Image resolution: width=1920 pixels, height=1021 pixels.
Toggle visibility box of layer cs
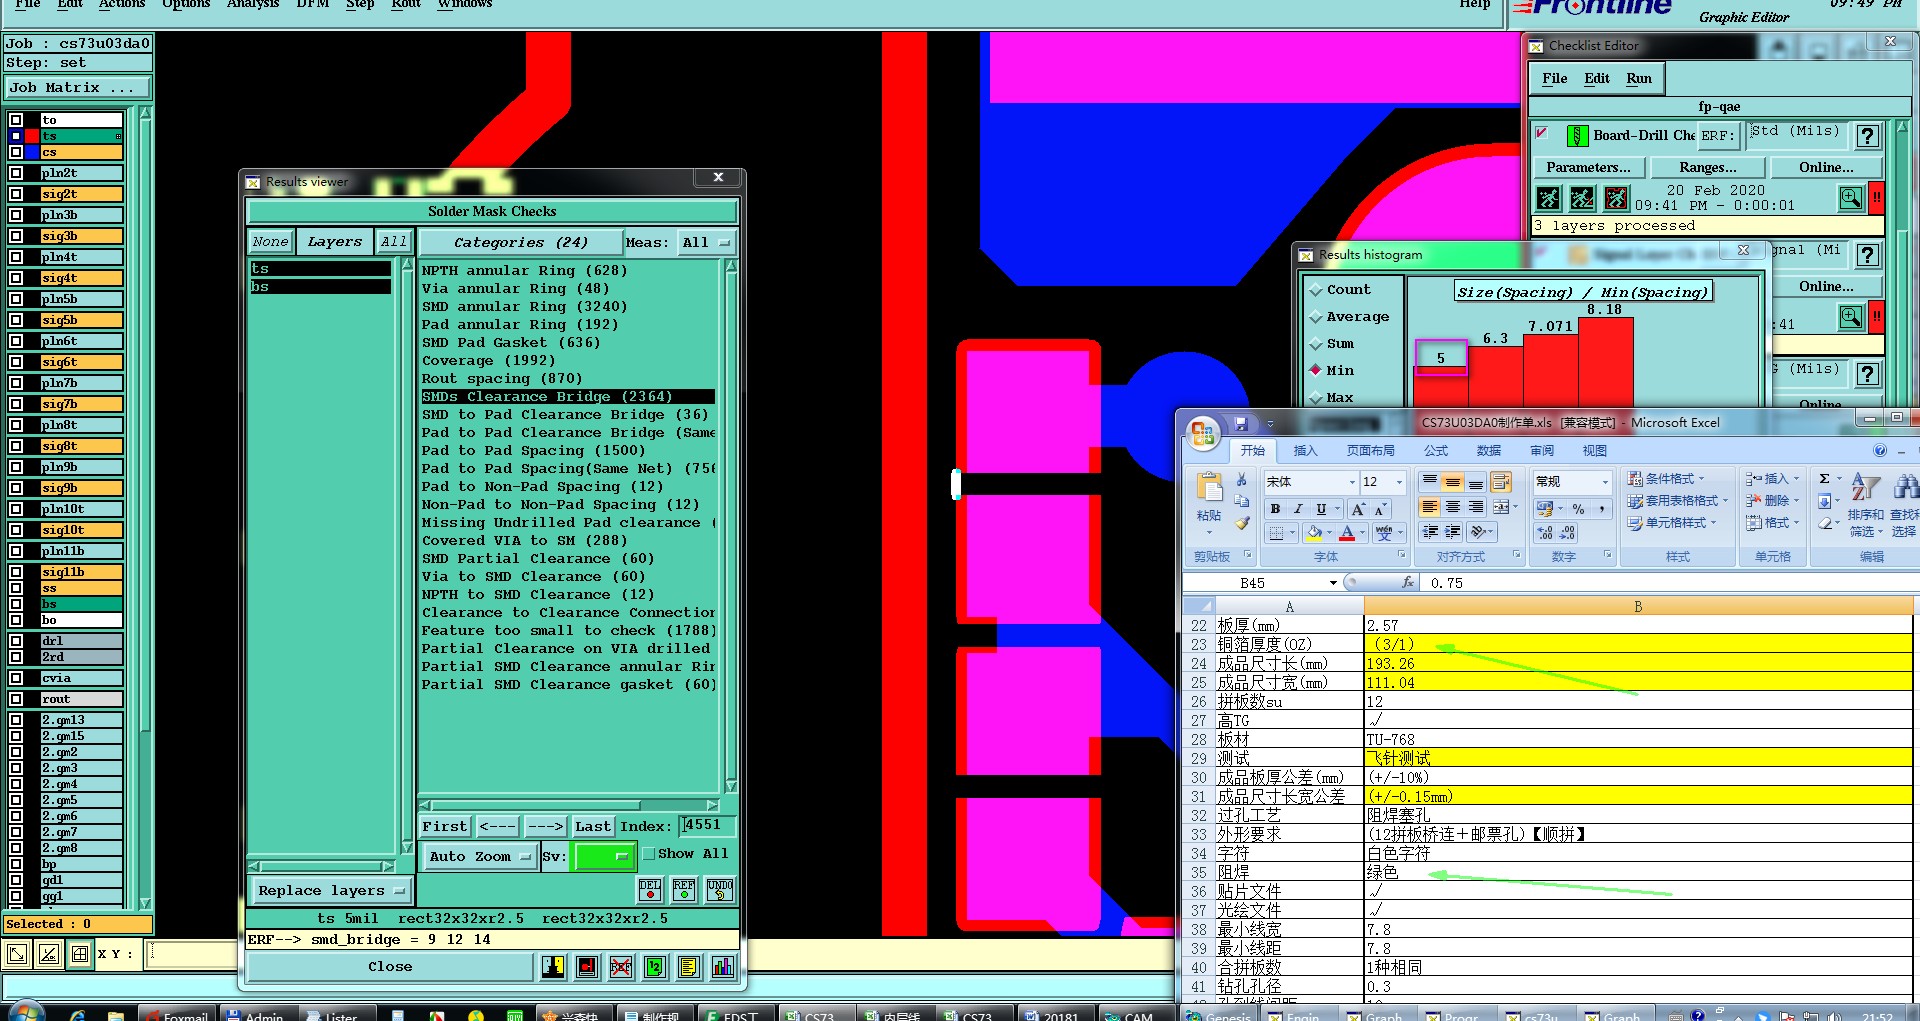16,152
